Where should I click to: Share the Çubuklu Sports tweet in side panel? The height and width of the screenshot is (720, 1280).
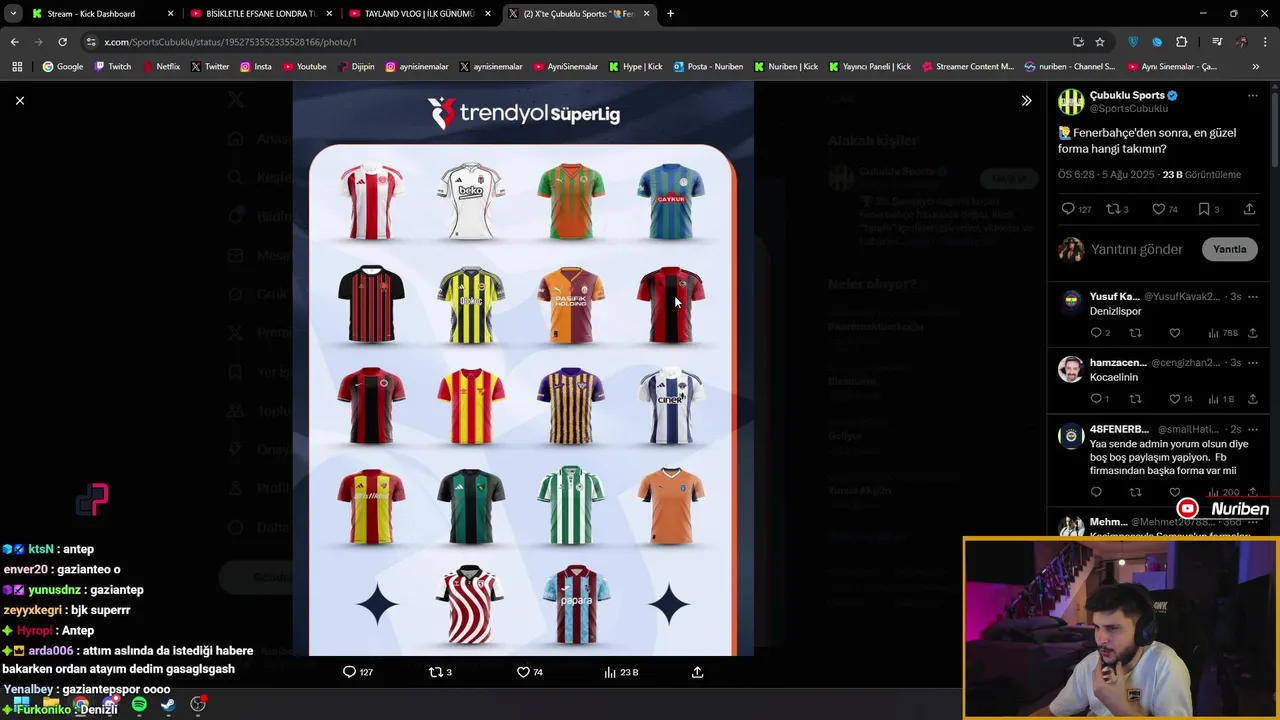[x=1250, y=209]
